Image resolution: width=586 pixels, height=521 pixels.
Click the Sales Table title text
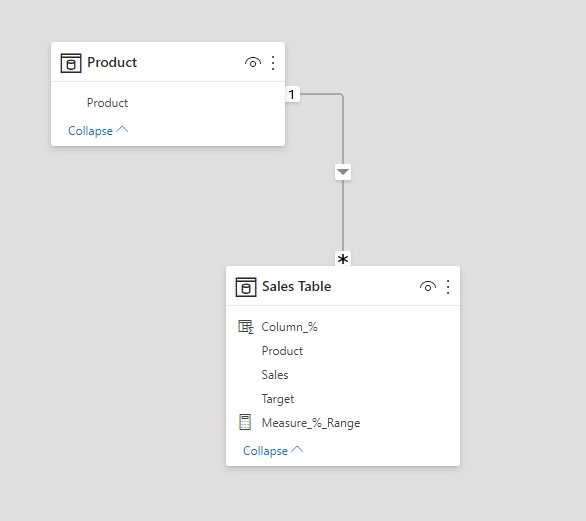296,287
